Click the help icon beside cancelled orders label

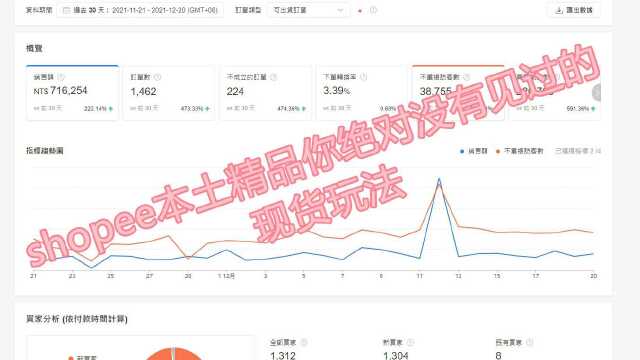(273, 77)
